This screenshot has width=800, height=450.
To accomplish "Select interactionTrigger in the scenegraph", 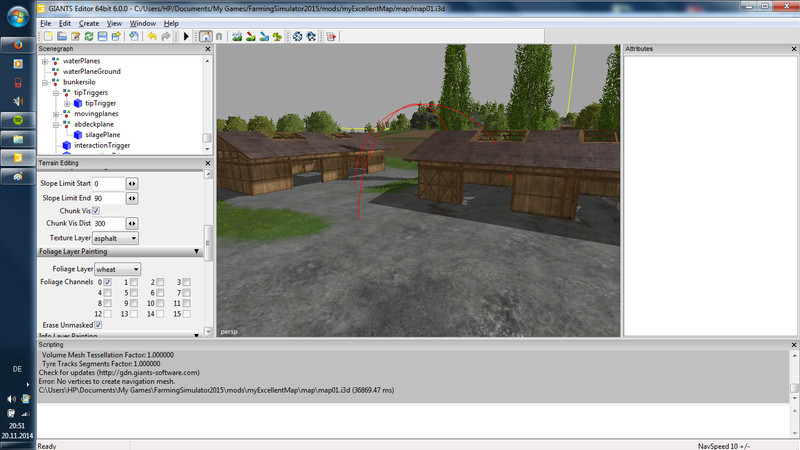I will click(x=102, y=145).
